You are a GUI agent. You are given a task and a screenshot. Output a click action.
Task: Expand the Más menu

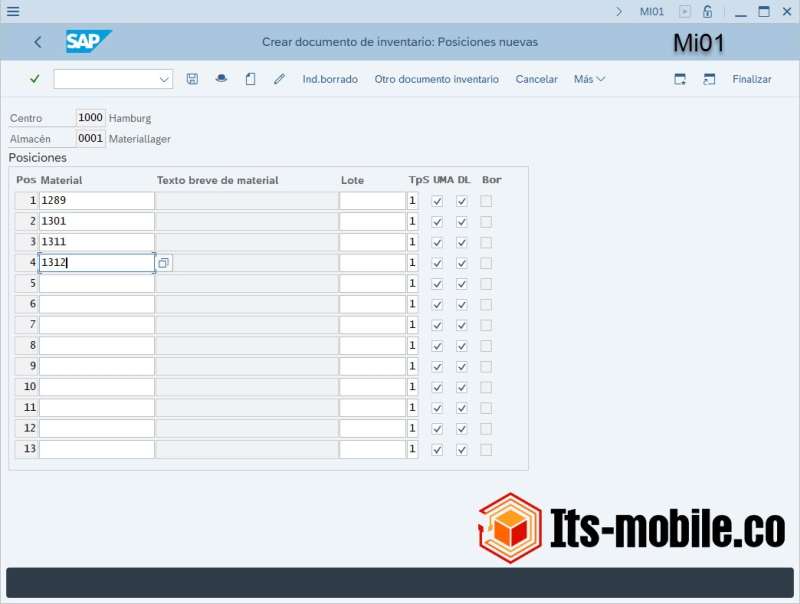[589, 79]
